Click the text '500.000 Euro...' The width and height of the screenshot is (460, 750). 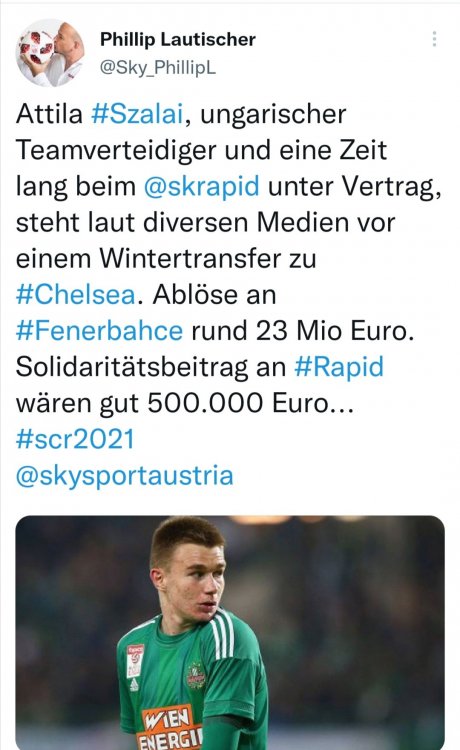point(251,403)
